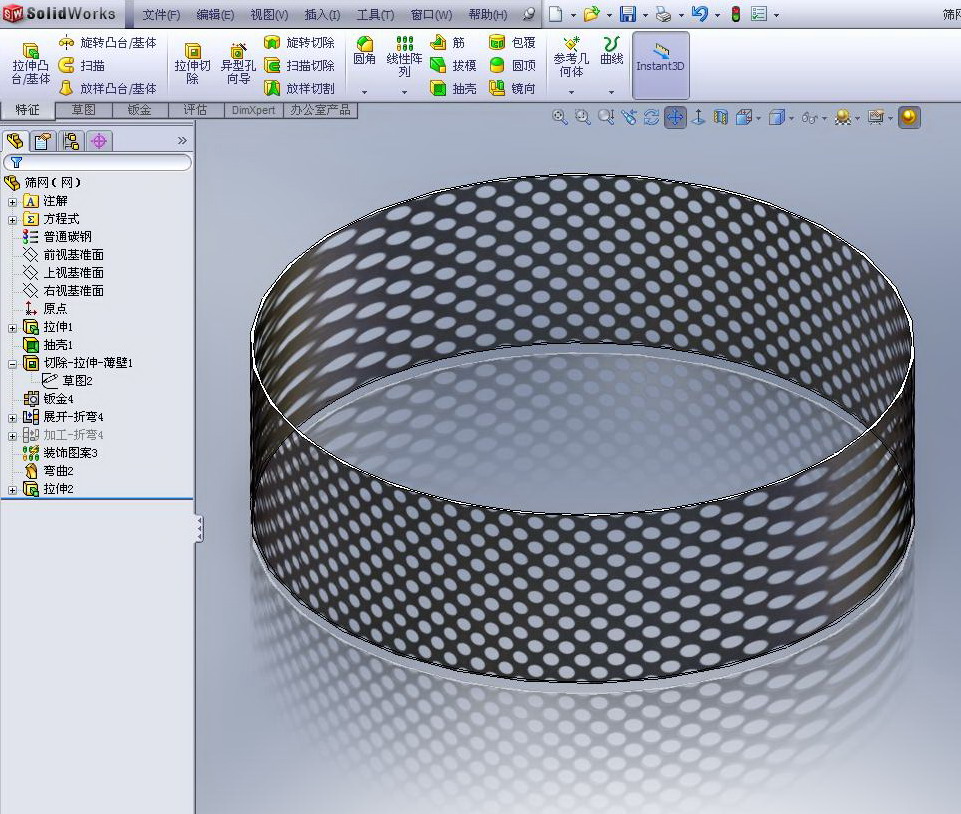Open the 视图(V) menu
Viewport: 961px width, 814px height.
tap(269, 15)
